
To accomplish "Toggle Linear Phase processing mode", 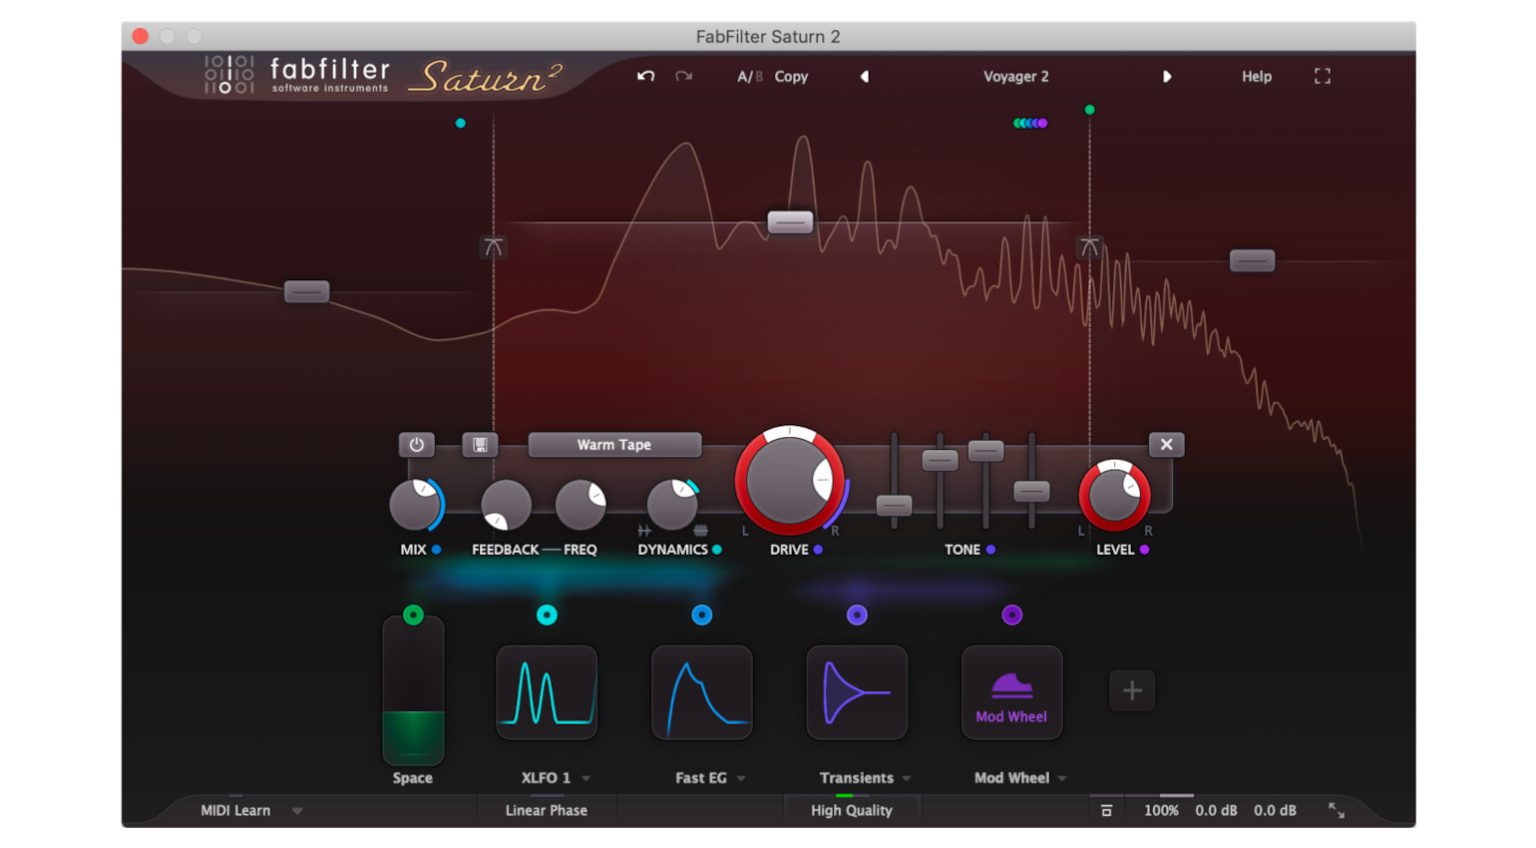I will 546,810.
